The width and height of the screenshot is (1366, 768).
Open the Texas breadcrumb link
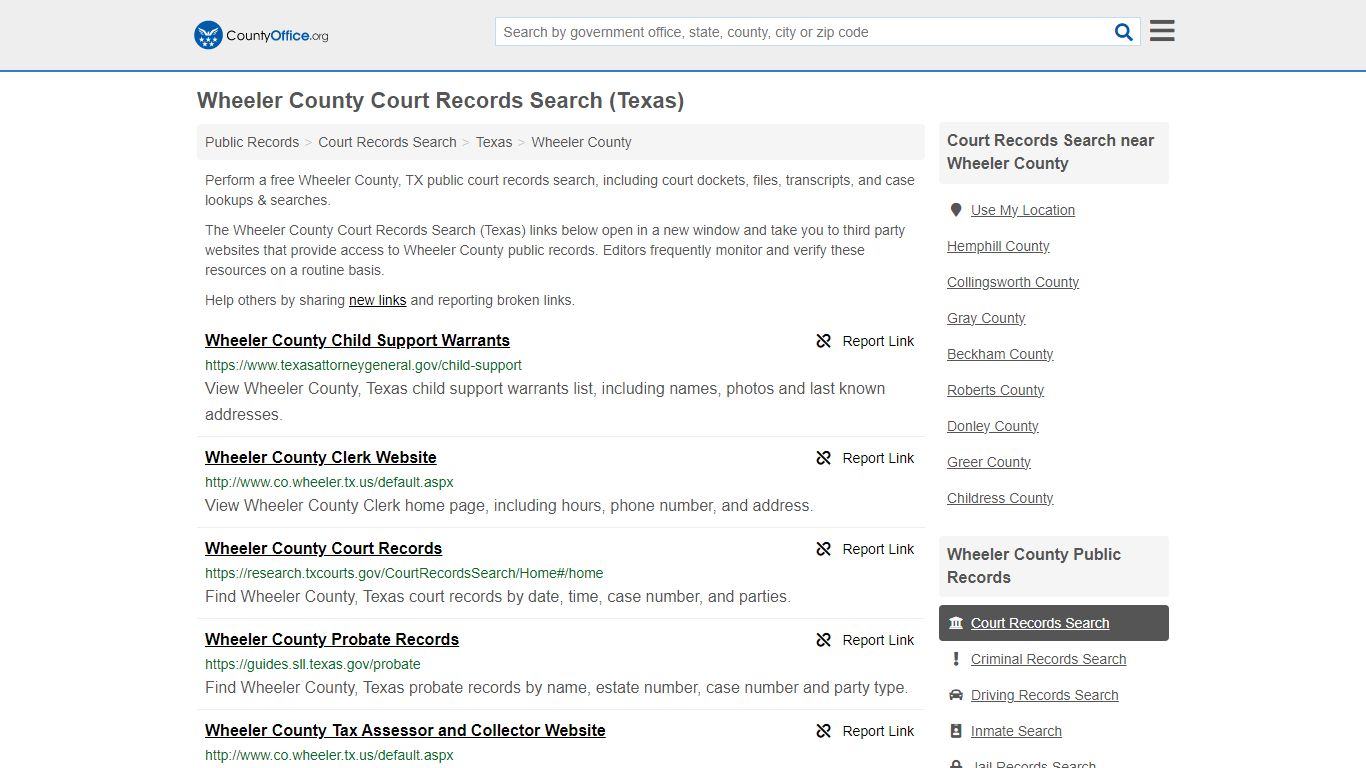[494, 142]
